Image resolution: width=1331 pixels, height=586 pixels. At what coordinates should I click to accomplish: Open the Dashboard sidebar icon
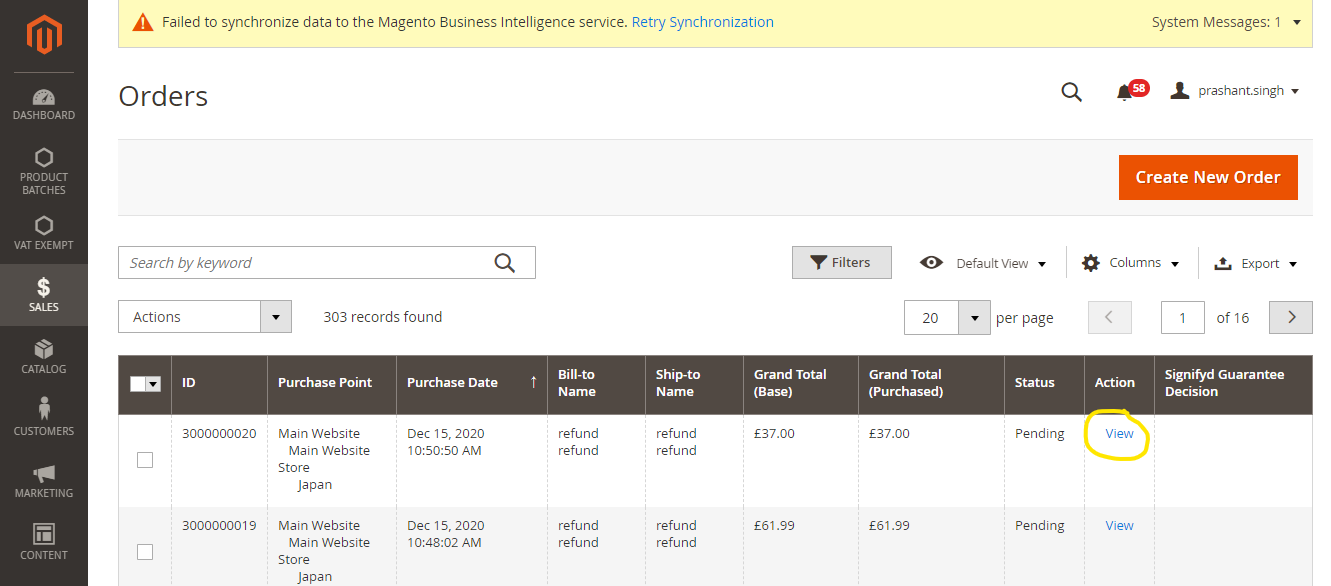click(x=44, y=104)
